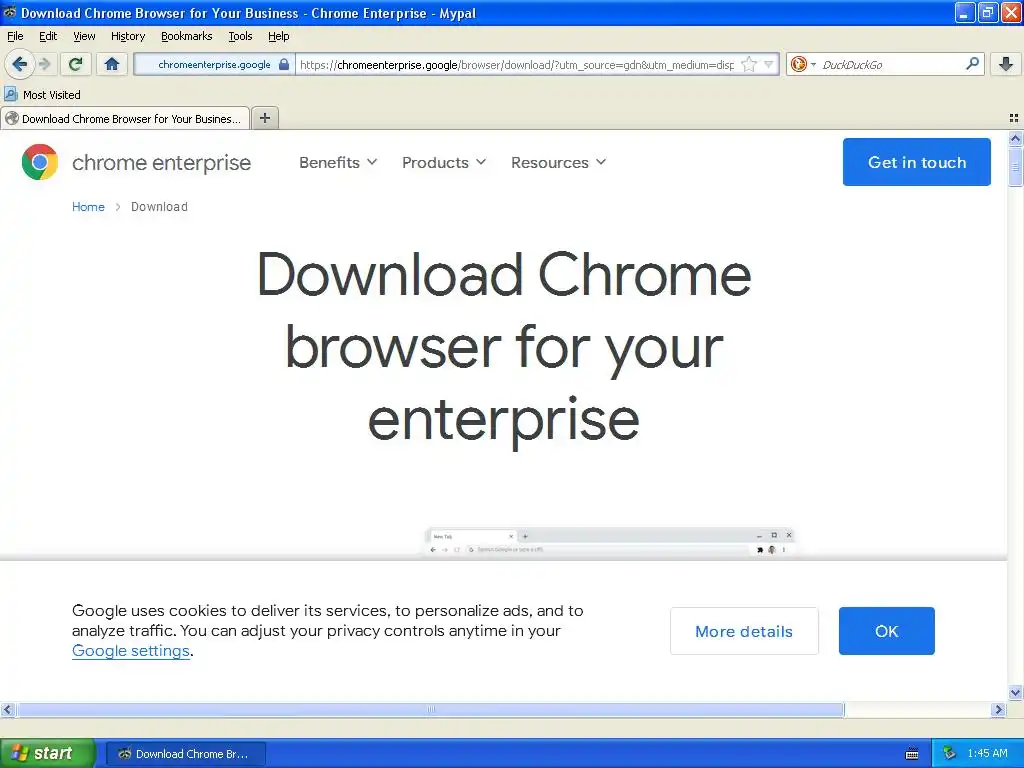
Task: Click the padlock site security icon
Action: tap(284, 64)
